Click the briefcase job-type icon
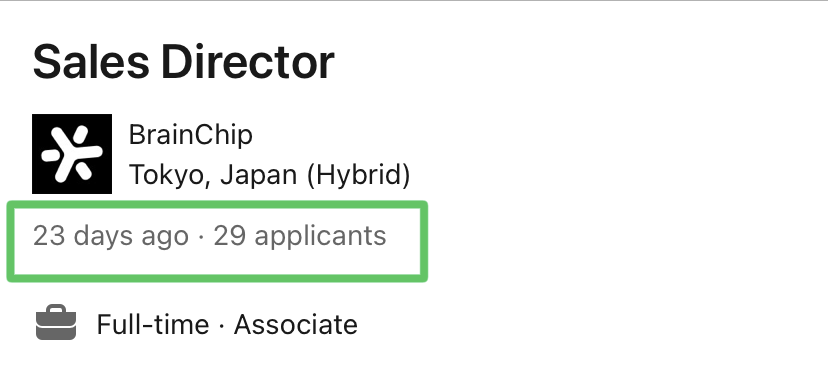The width and height of the screenshot is (828, 366). click(56, 322)
